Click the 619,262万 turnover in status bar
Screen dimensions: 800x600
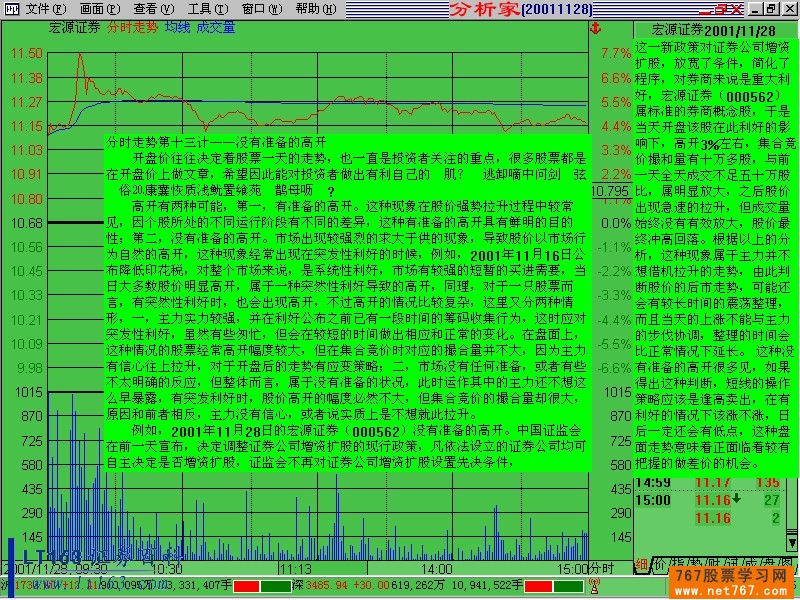tap(417, 586)
